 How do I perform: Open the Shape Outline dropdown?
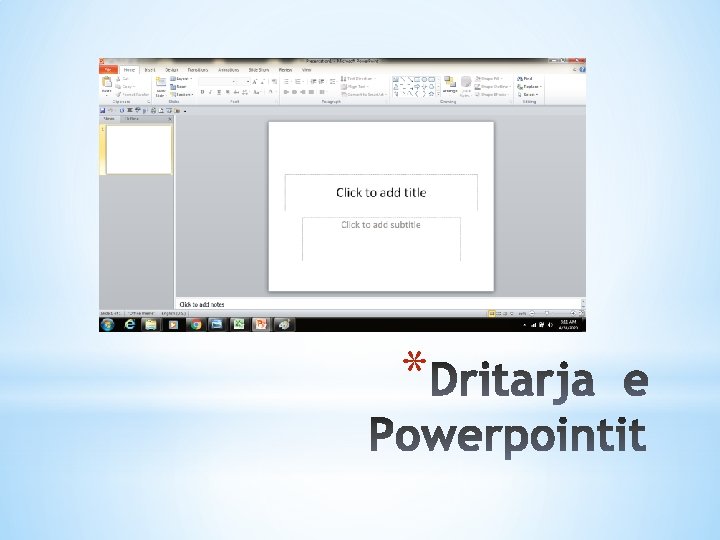coord(493,87)
